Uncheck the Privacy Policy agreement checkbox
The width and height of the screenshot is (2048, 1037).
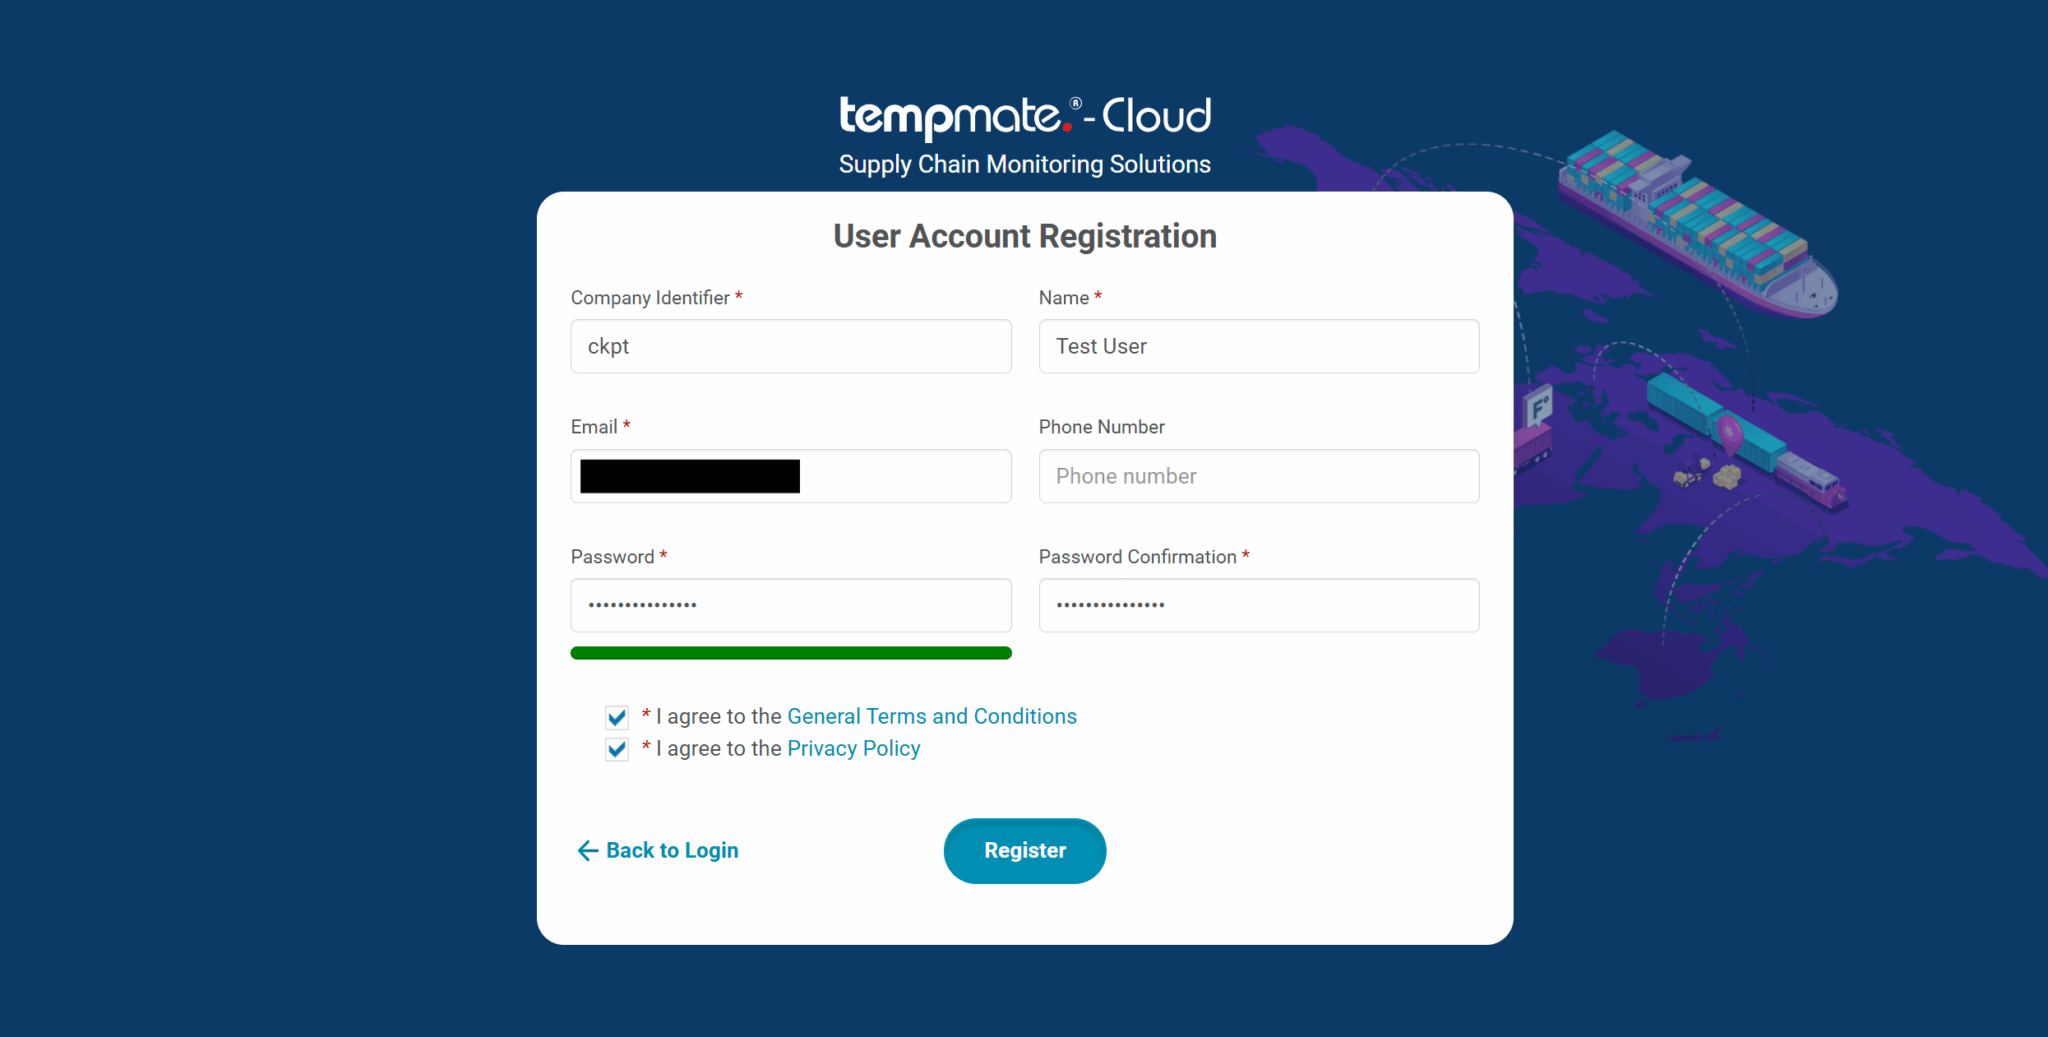coord(617,749)
